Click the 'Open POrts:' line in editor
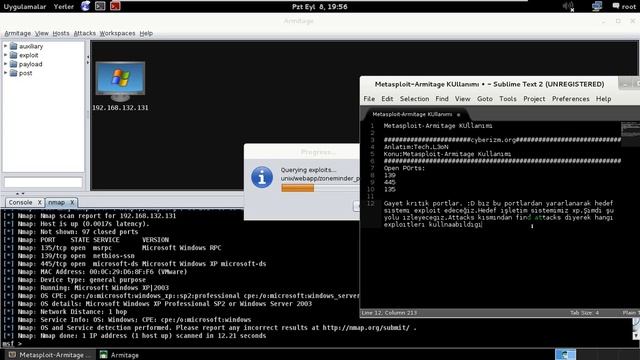The width and height of the screenshot is (640, 360). [404, 168]
